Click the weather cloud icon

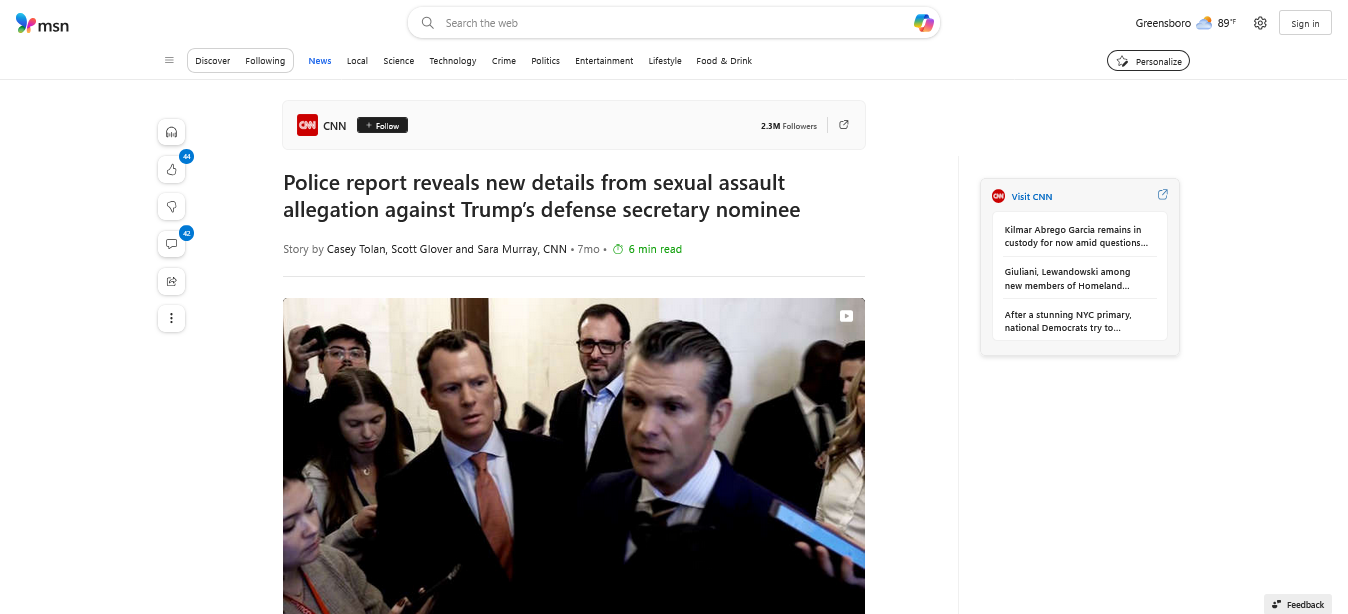coord(1204,23)
